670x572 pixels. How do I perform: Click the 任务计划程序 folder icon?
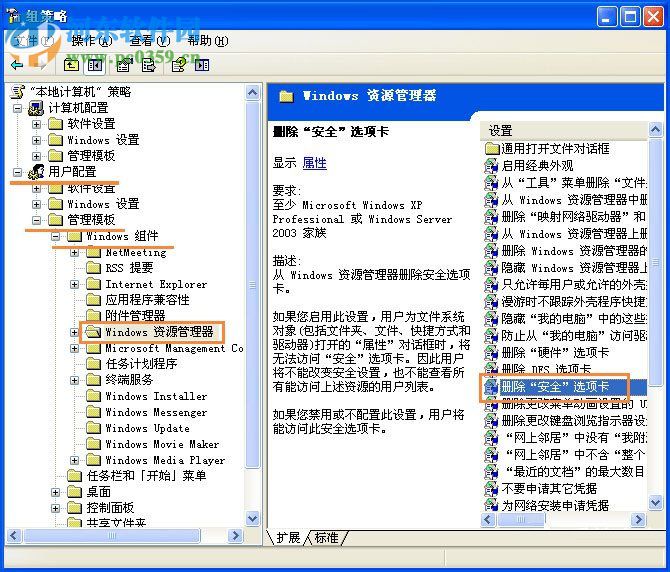pyautogui.click(x=94, y=364)
